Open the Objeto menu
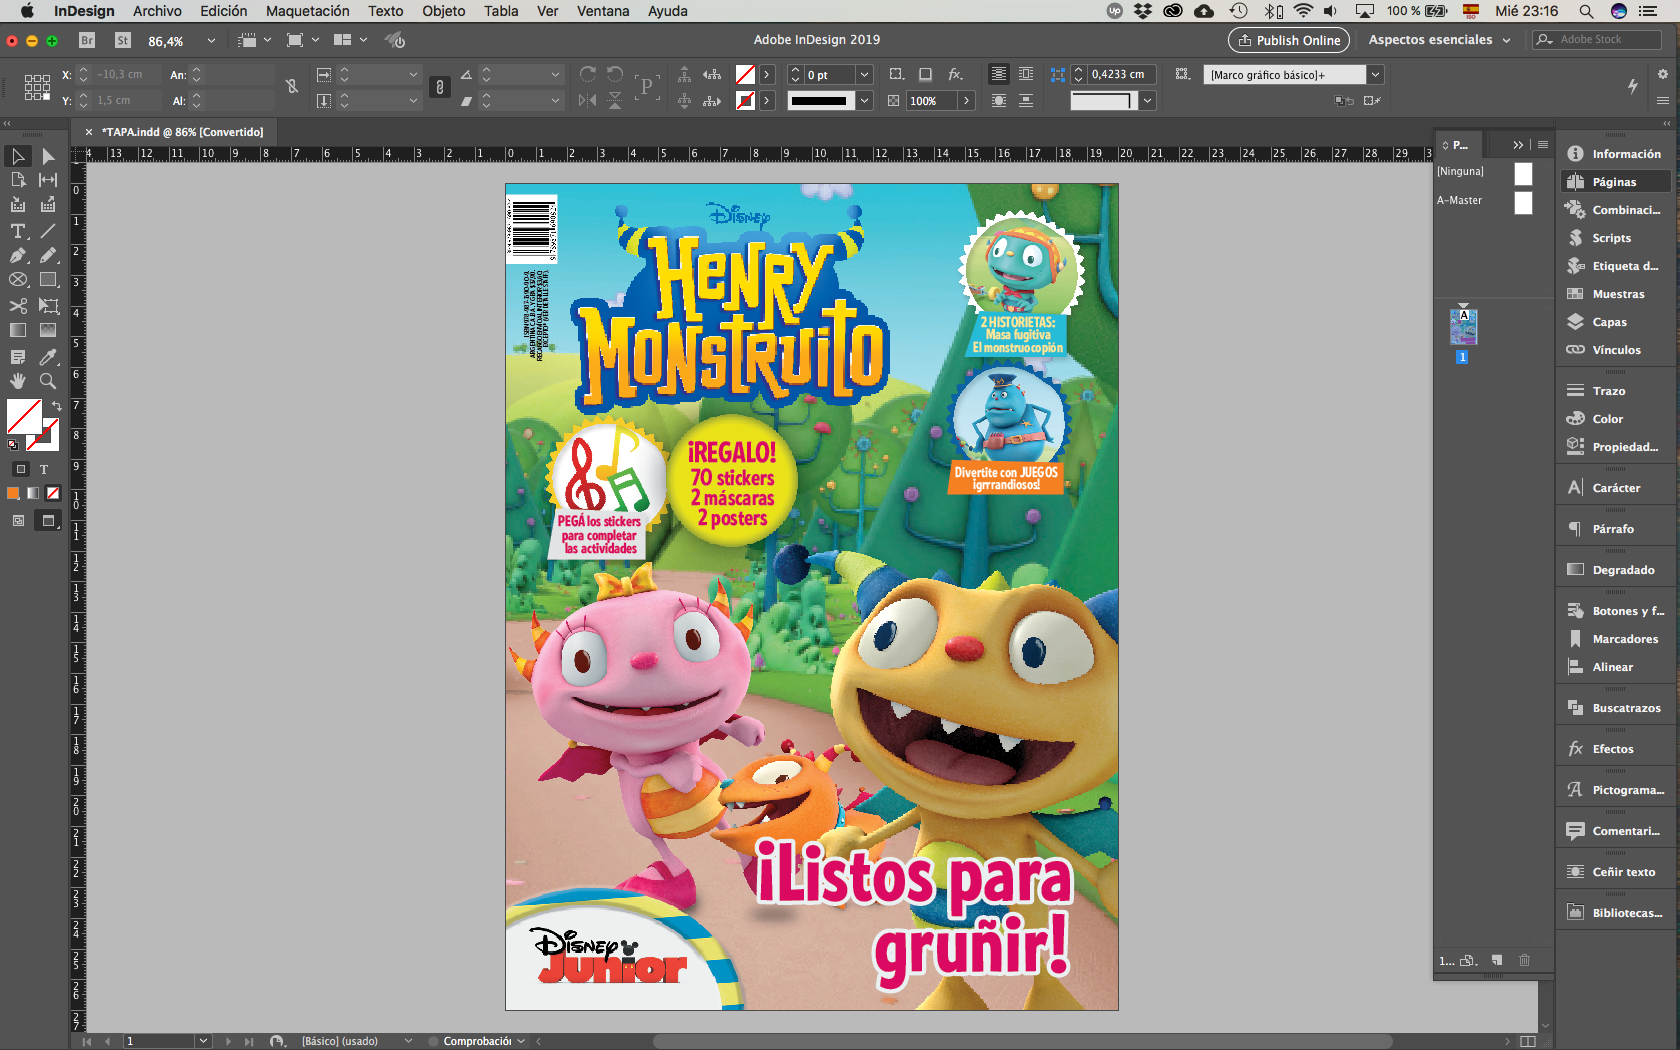 click(x=444, y=11)
